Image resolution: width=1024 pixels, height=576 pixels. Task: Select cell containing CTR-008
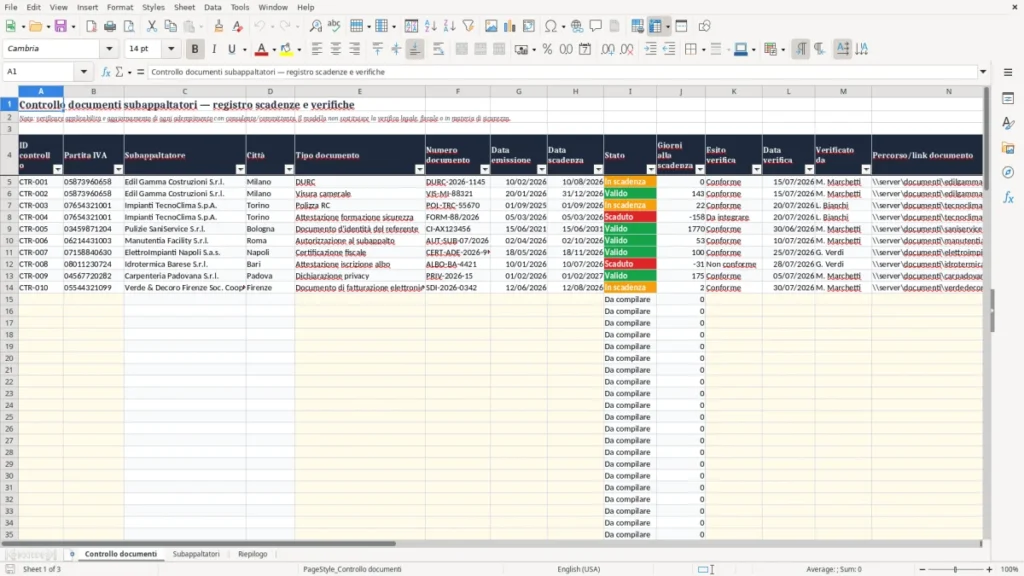tap(40, 264)
